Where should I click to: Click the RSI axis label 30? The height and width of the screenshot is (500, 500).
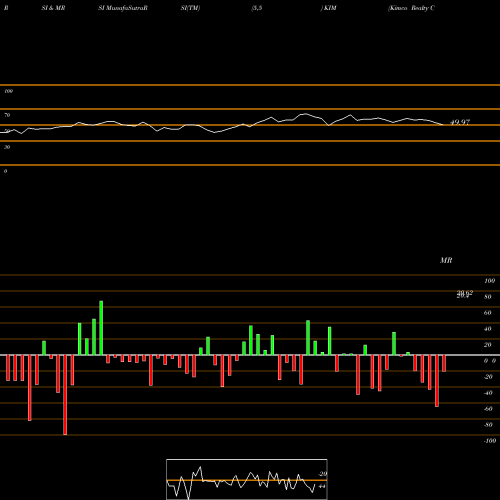coord(7,147)
